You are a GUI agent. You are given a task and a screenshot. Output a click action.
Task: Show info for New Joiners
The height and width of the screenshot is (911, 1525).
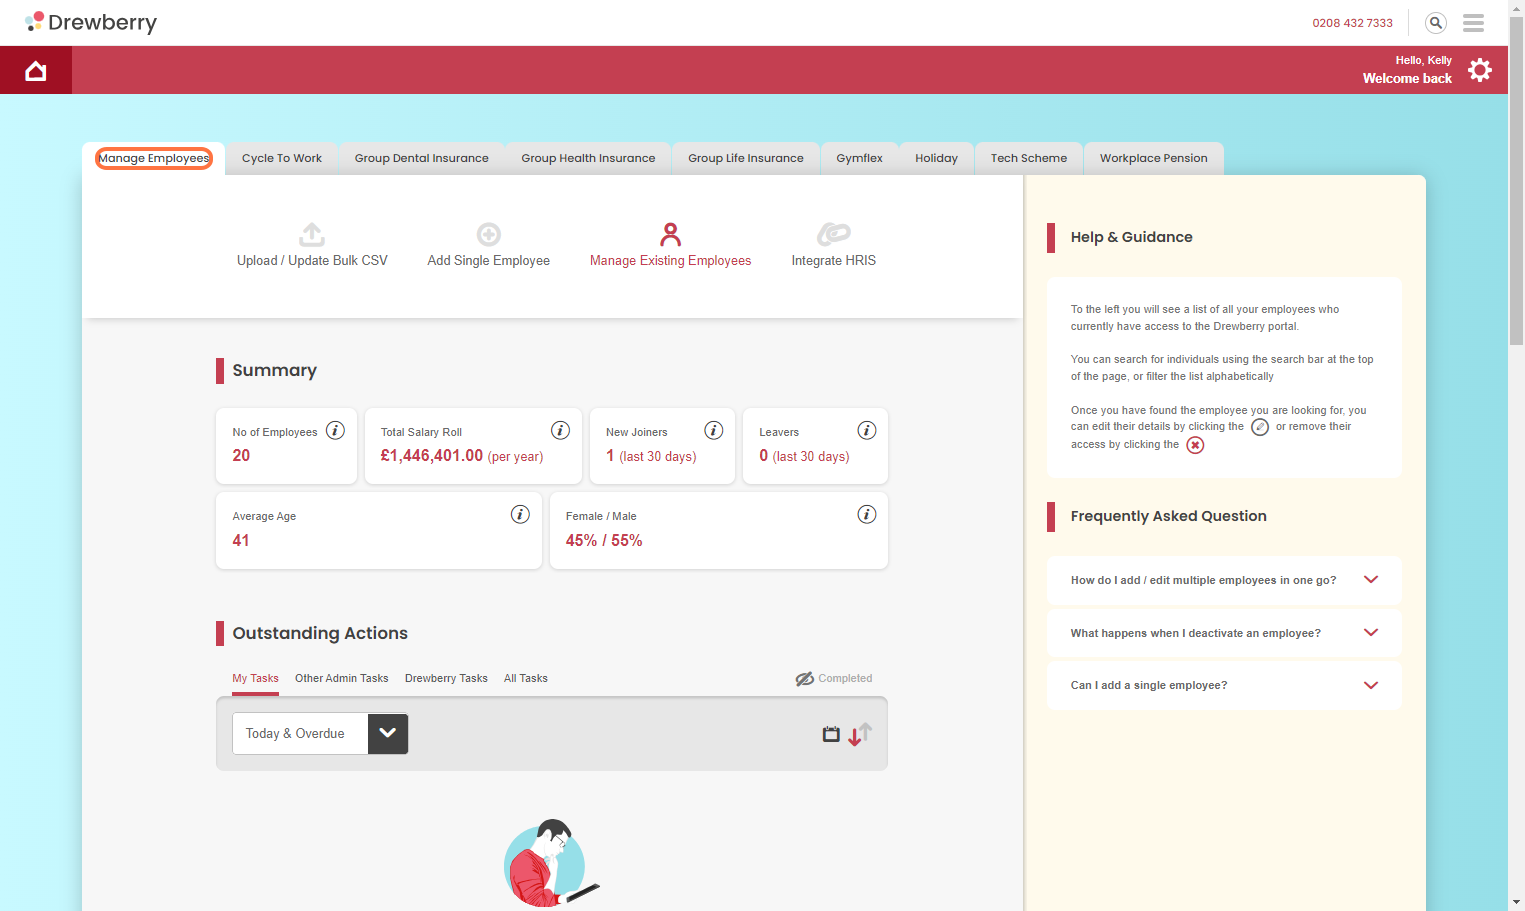[x=714, y=430]
